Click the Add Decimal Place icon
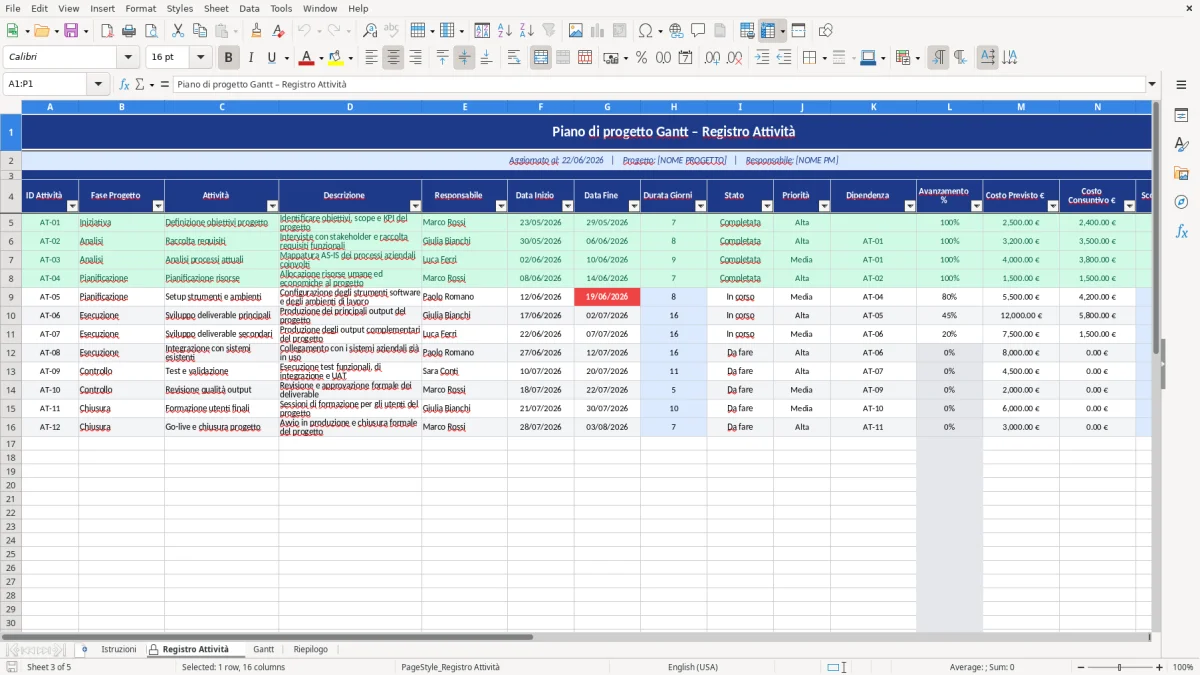 point(712,58)
